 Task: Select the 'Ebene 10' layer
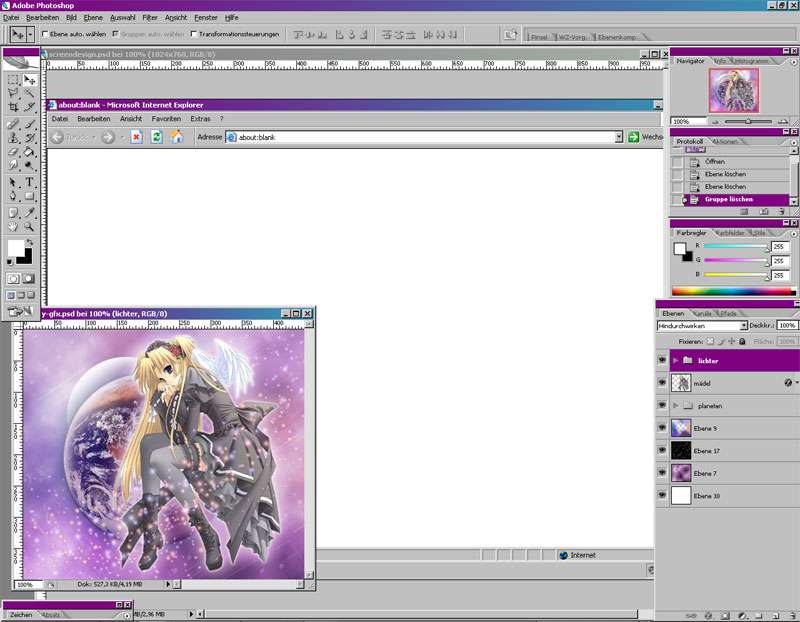[735, 495]
